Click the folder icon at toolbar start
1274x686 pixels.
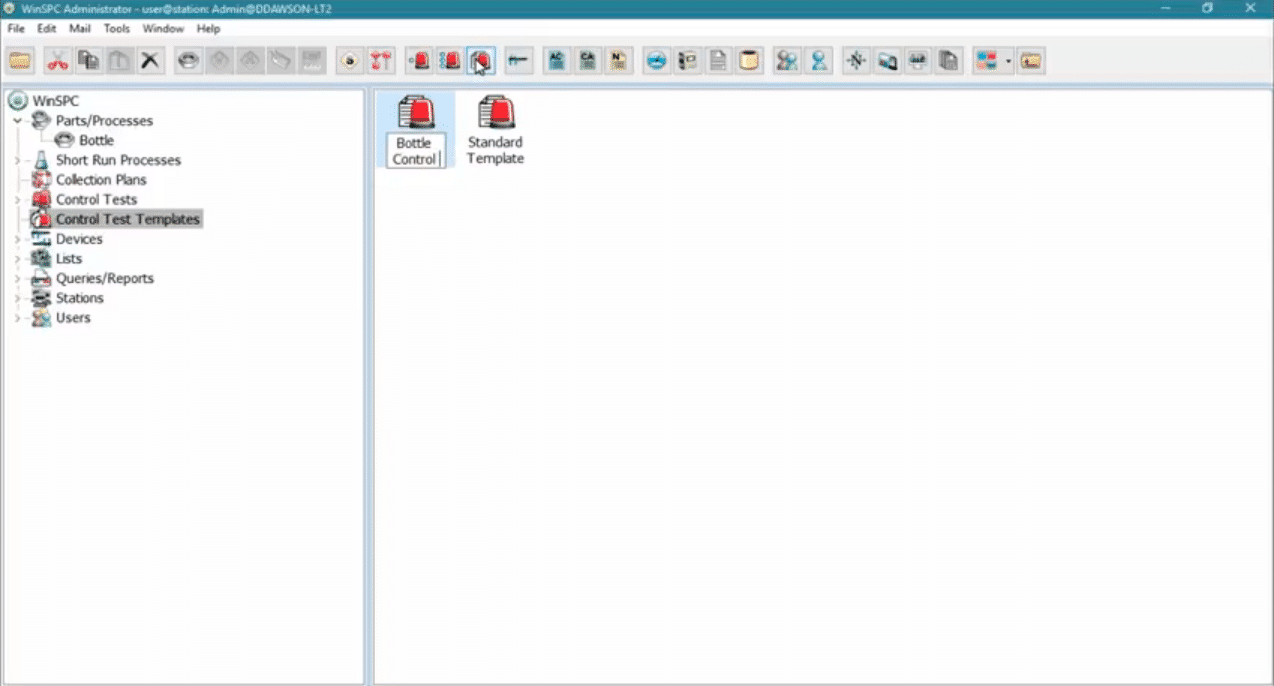point(20,61)
